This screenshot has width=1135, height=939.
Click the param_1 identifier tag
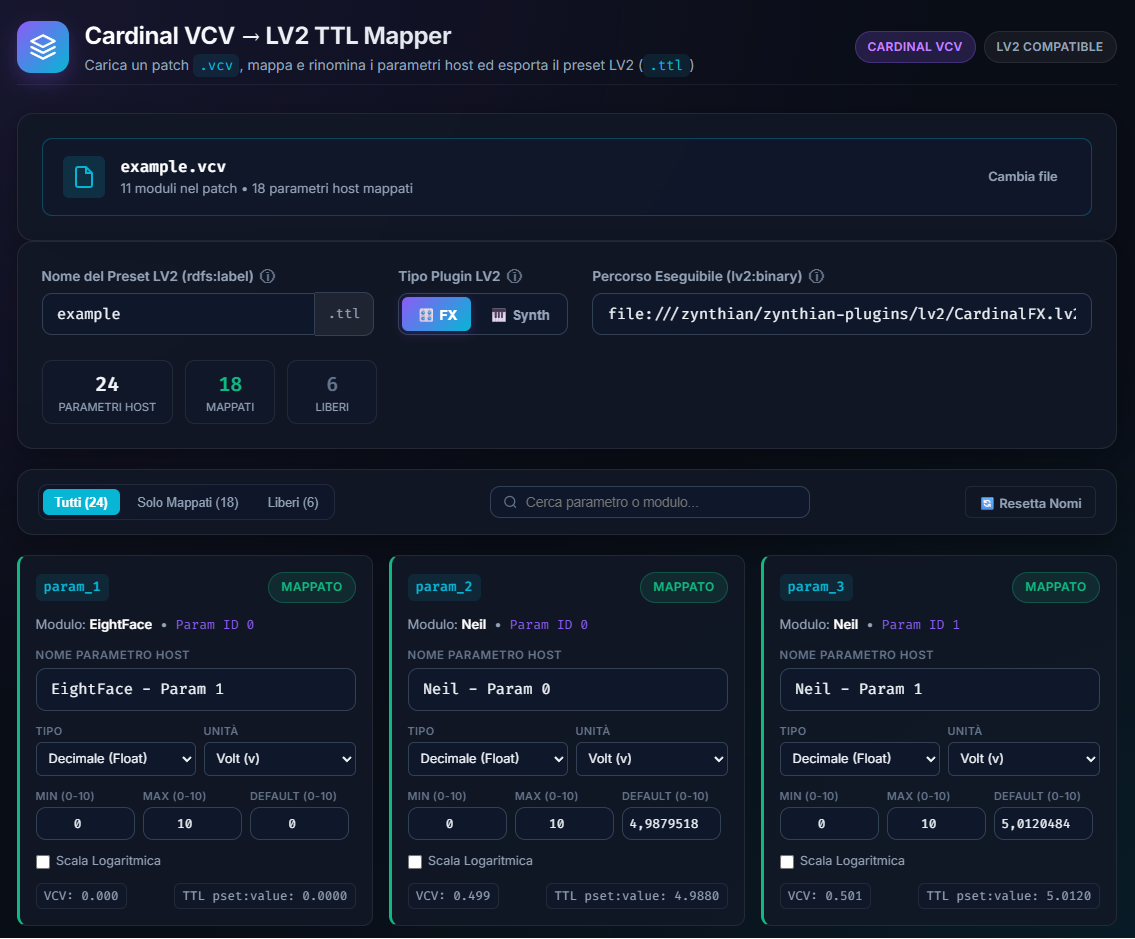coord(72,587)
